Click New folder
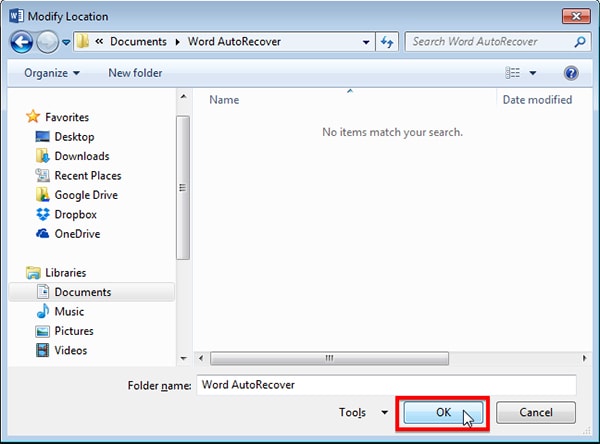Image resolution: width=600 pixels, height=444 pixels. pos(135,73)
